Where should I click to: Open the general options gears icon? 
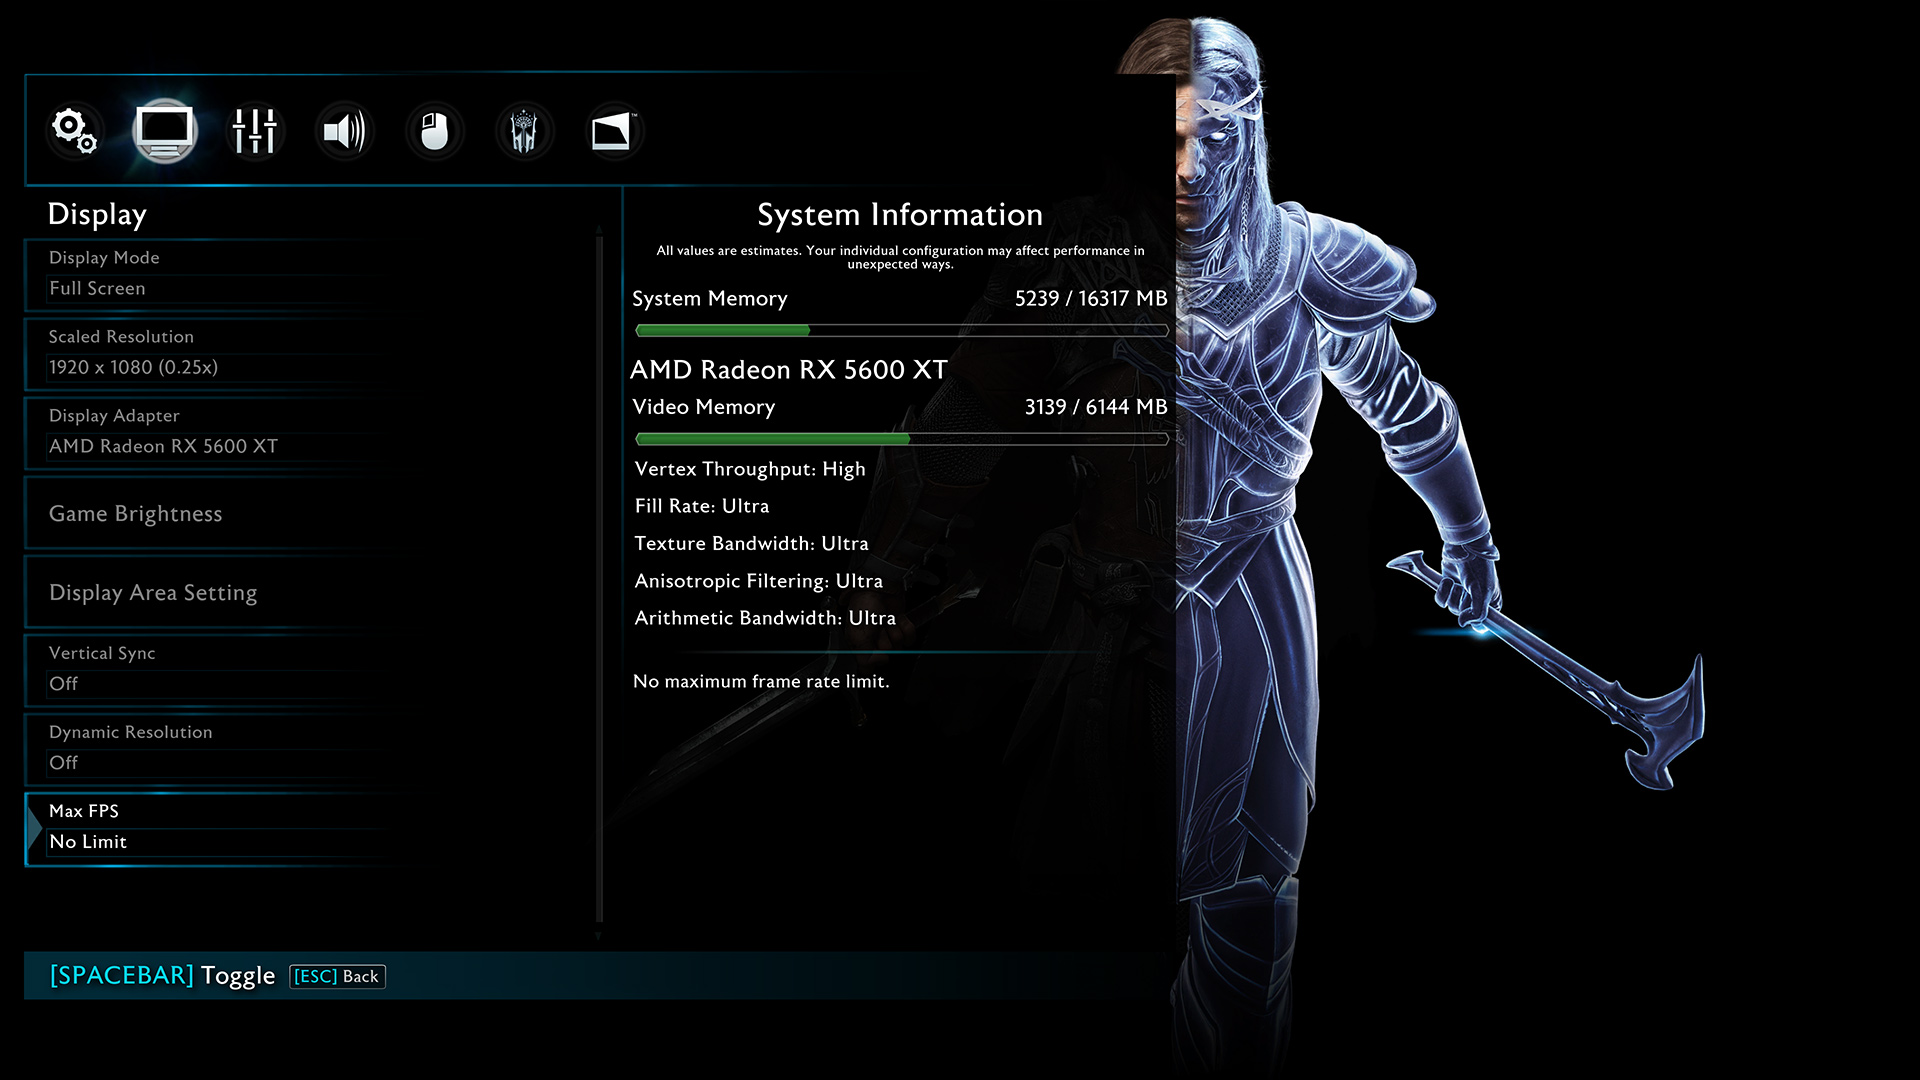(x=75, y=131)
